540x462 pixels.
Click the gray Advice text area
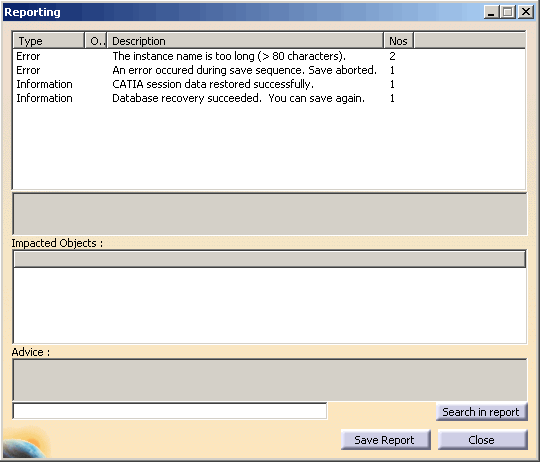point(270,380)
